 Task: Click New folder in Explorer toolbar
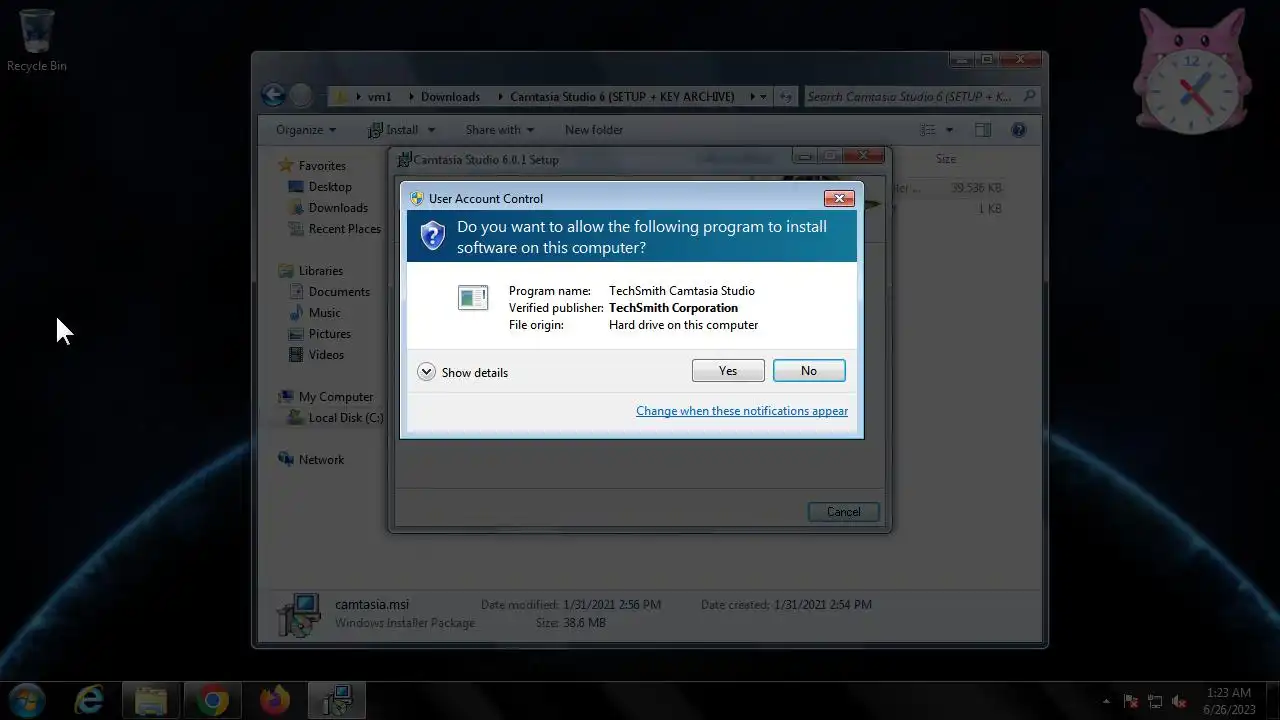[594, 130]
